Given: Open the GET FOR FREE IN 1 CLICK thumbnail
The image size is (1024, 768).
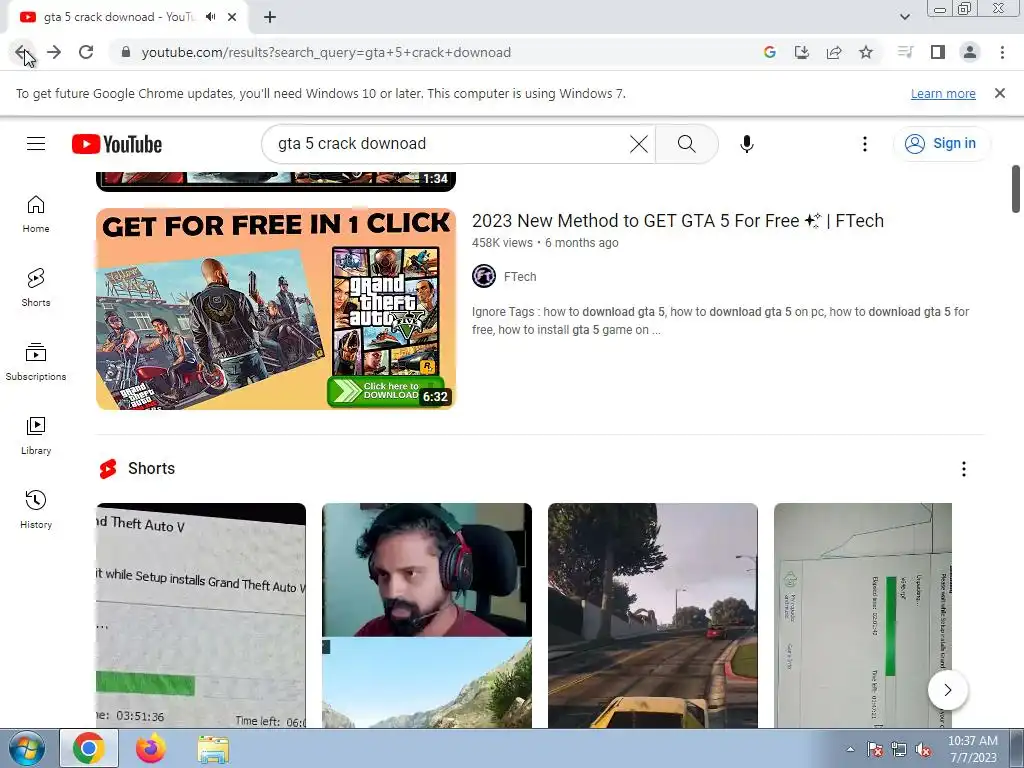Looking at the screenshot, I should tap(276, 309).
